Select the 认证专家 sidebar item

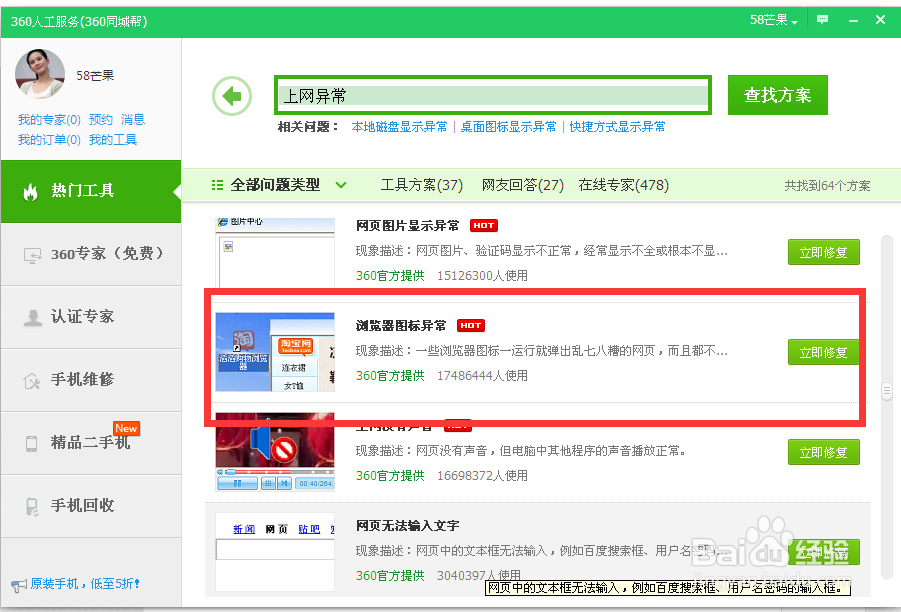pos(91,317)
